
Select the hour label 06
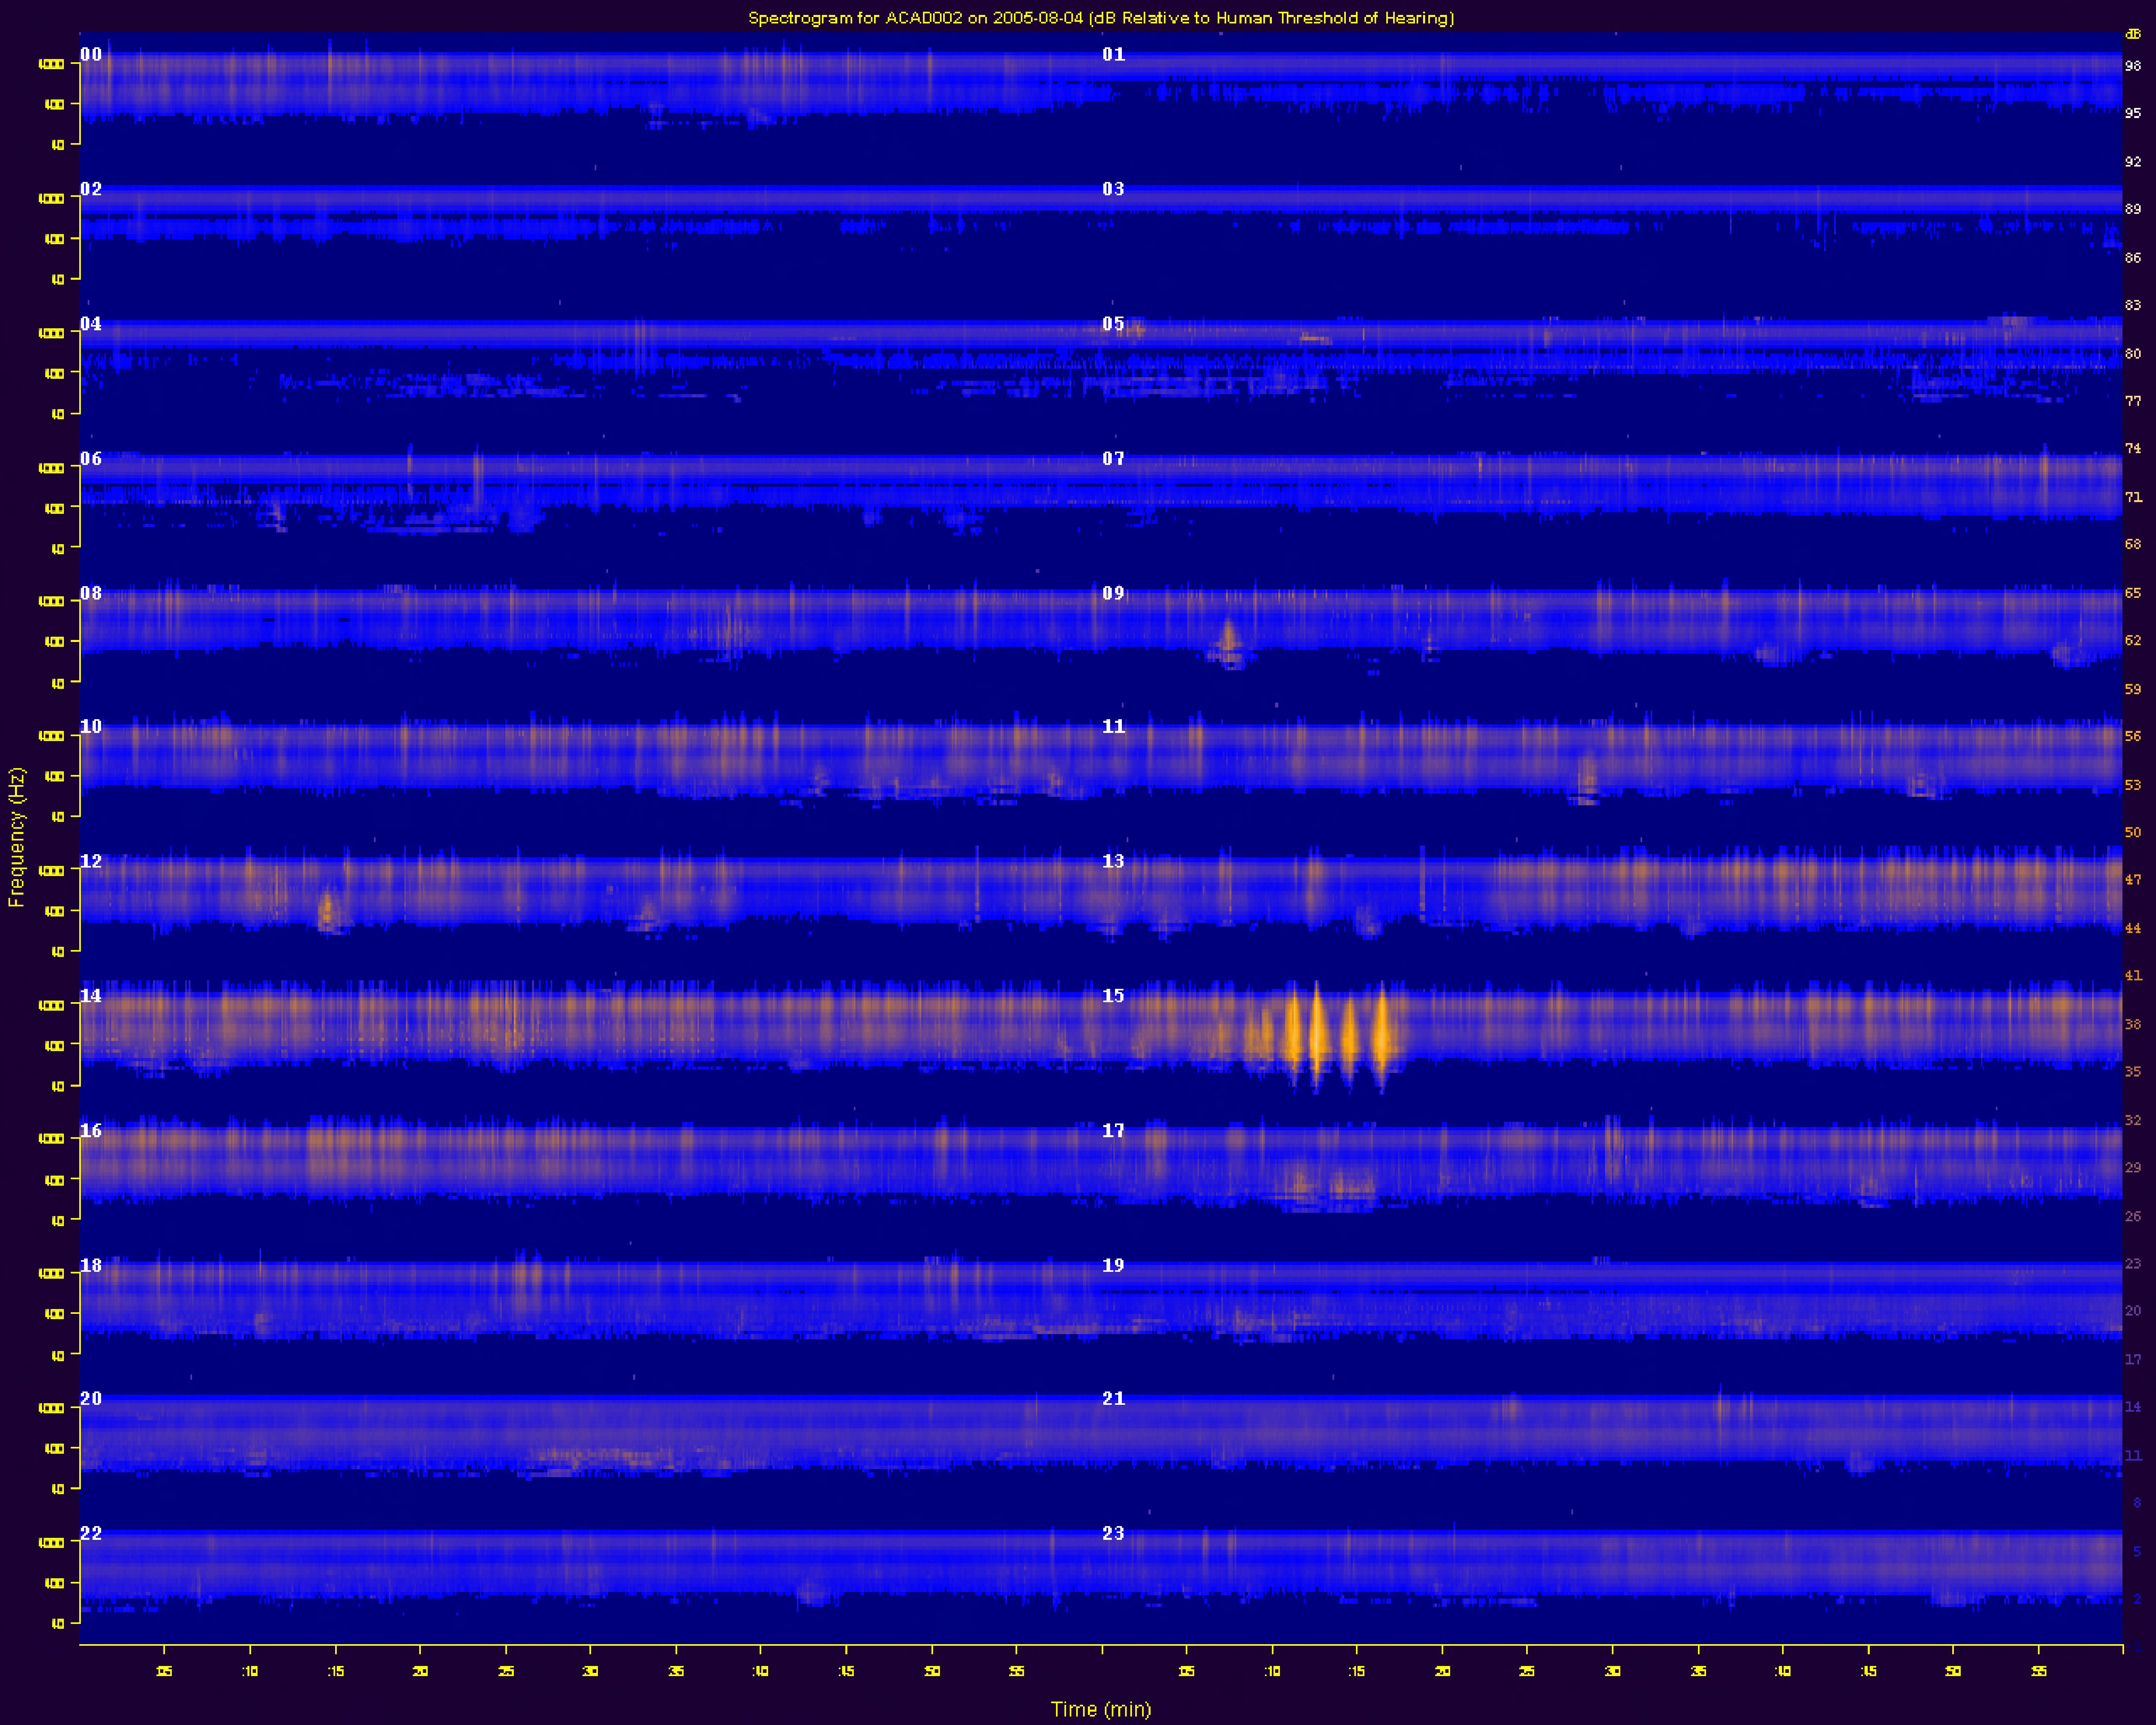91,459
